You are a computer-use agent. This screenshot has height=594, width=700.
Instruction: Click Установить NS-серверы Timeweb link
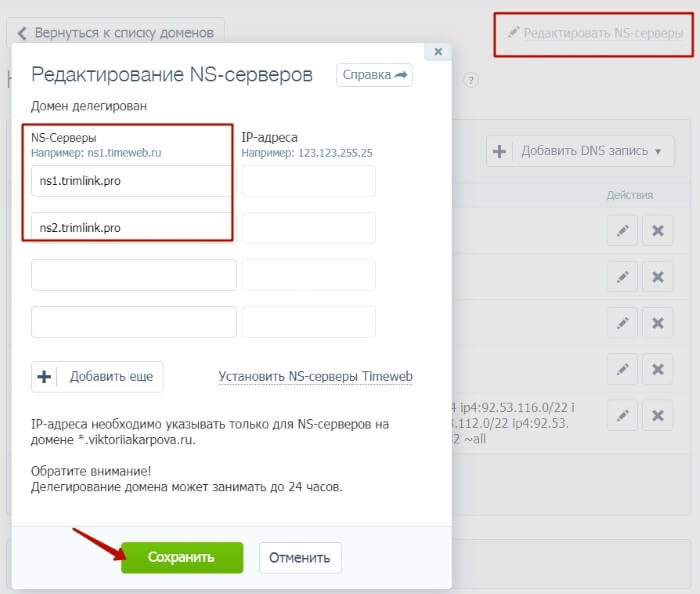315,377
